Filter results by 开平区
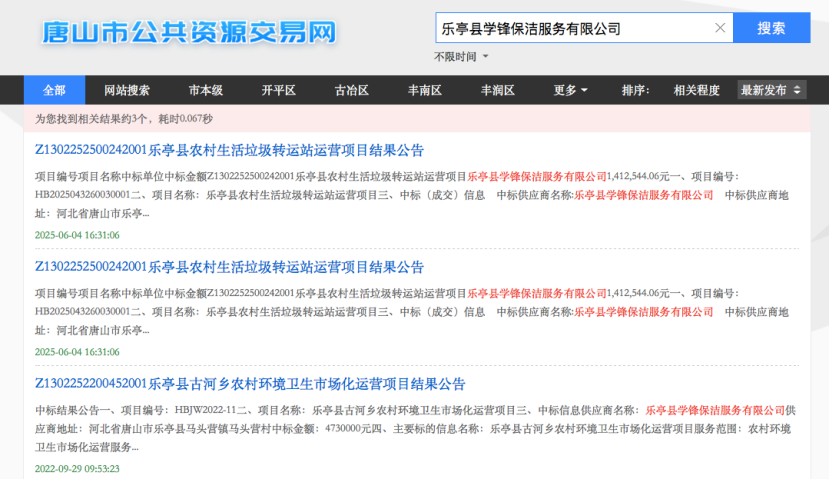 (279, 90)
